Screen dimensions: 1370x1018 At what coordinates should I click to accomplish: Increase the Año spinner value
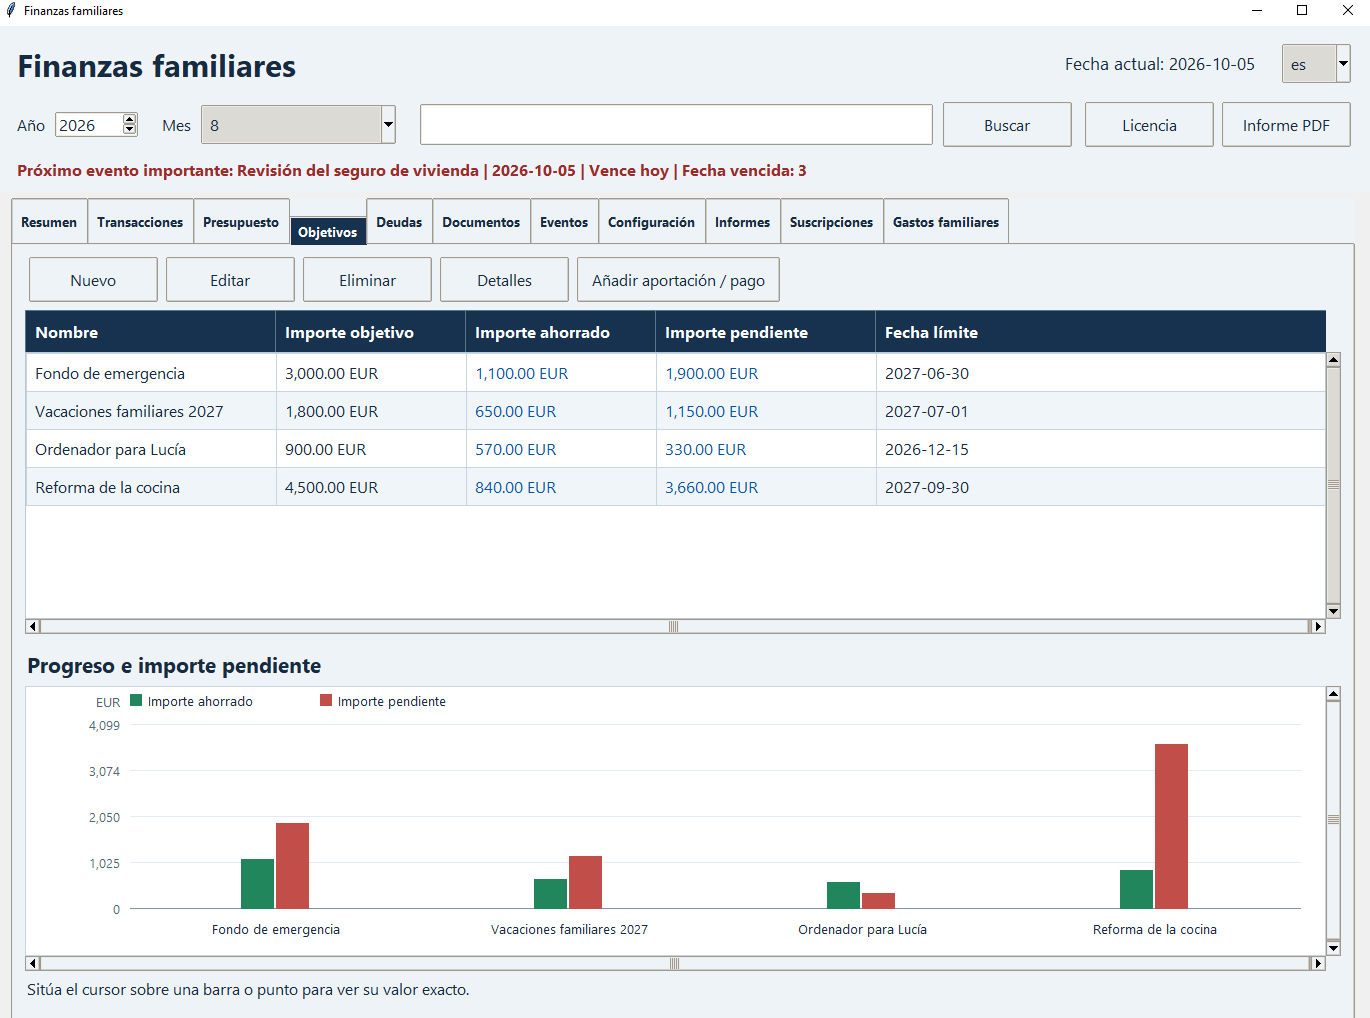coord(130,119)
